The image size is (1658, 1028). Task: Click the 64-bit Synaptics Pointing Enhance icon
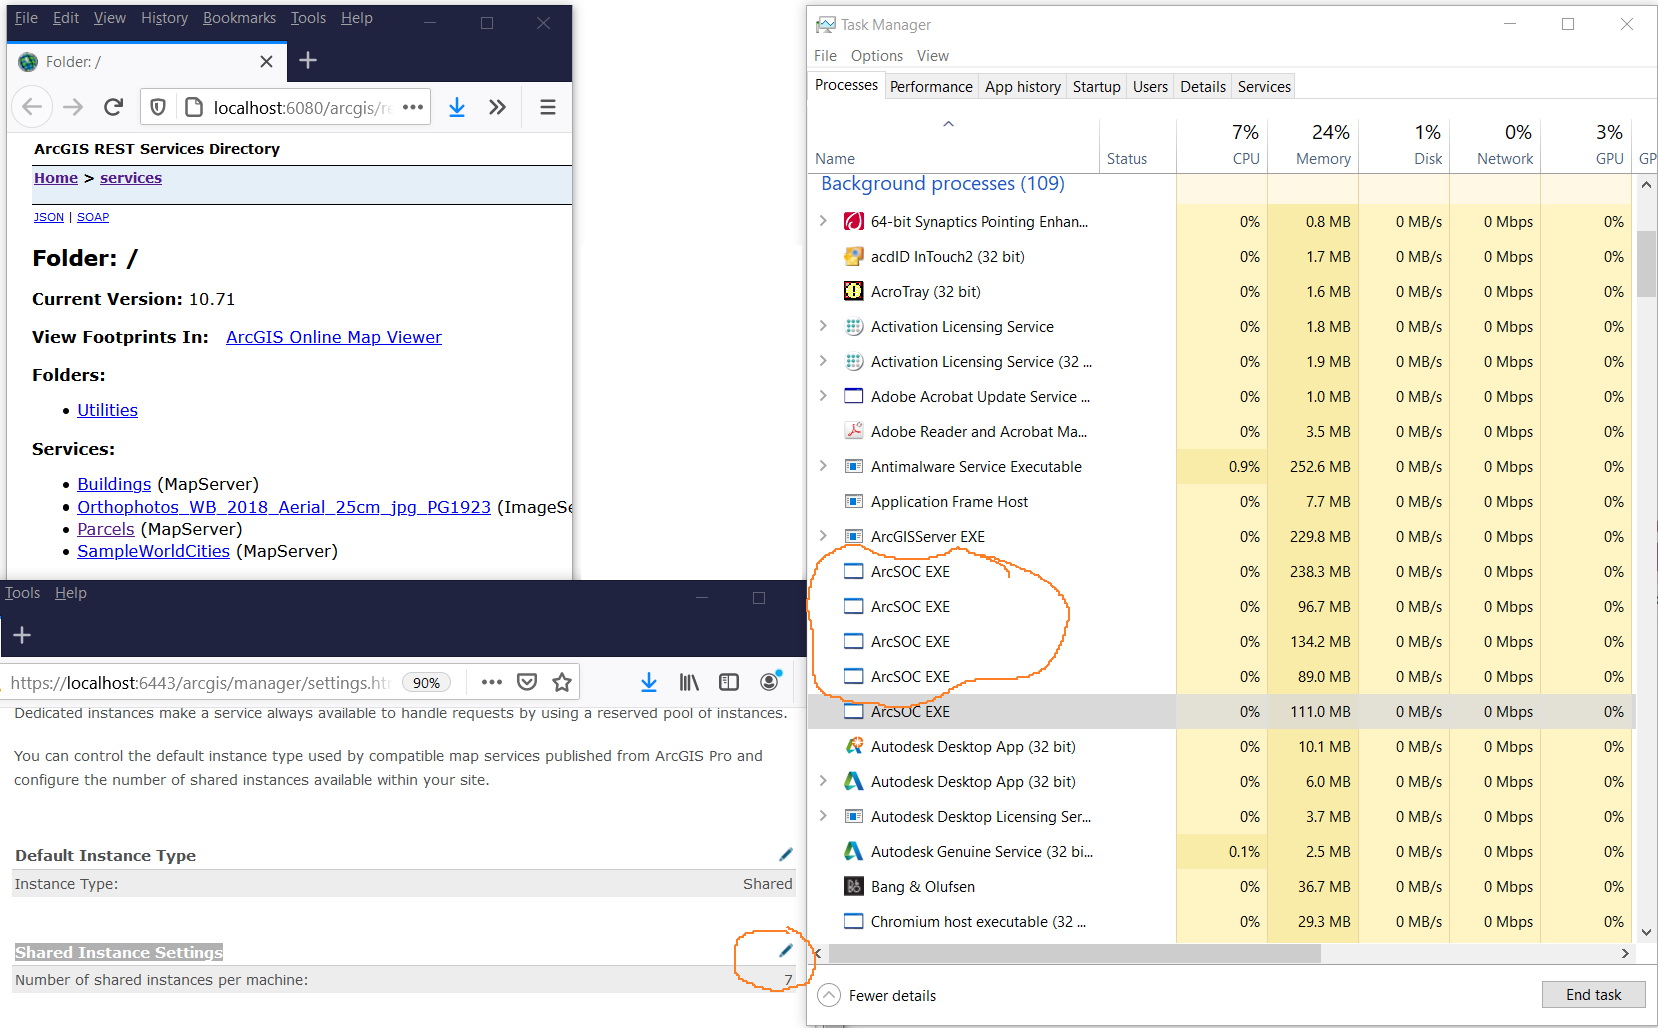click(x=853, y=222)
